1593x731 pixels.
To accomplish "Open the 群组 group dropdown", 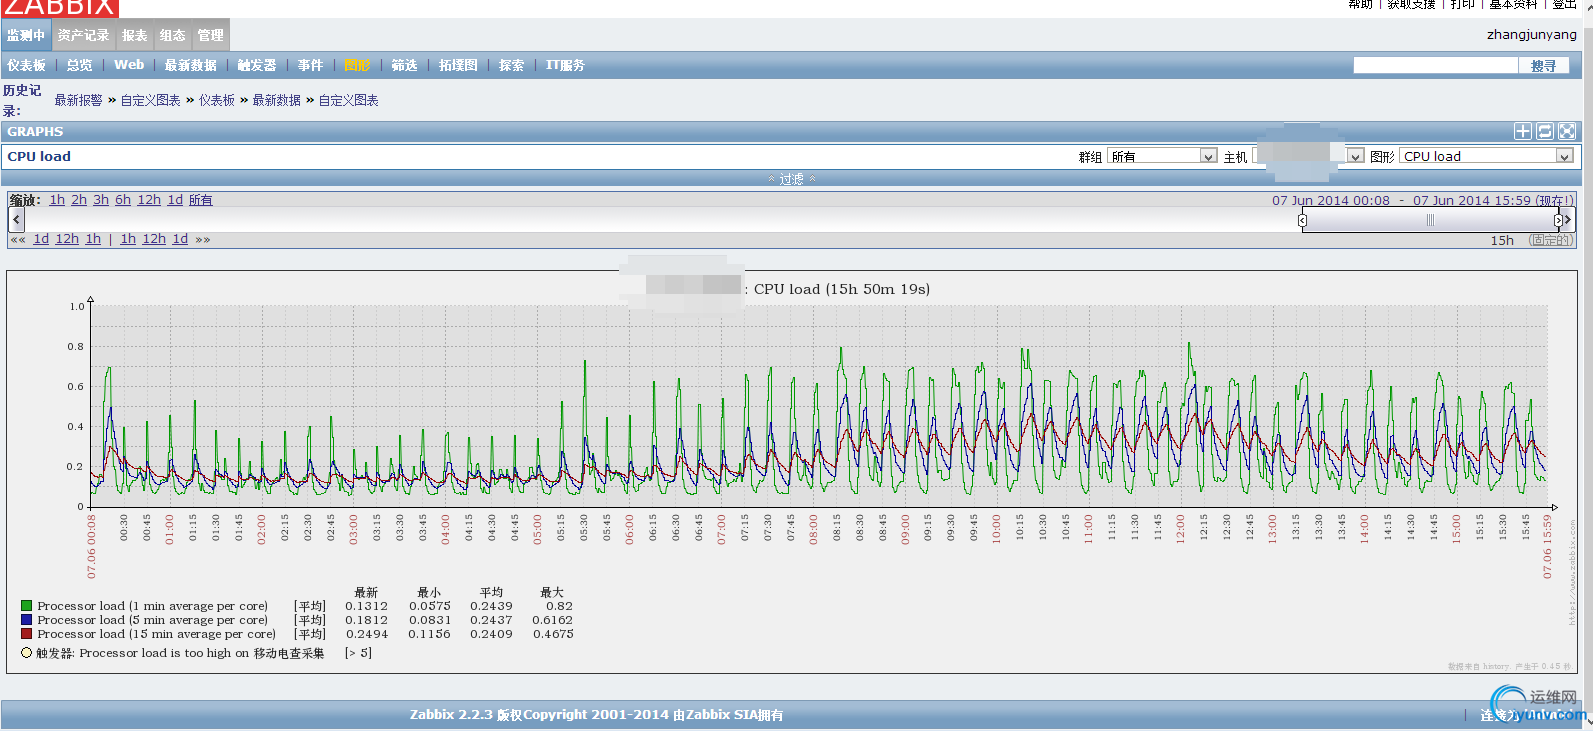I will pyautogui.click(x=1162, y=157).
